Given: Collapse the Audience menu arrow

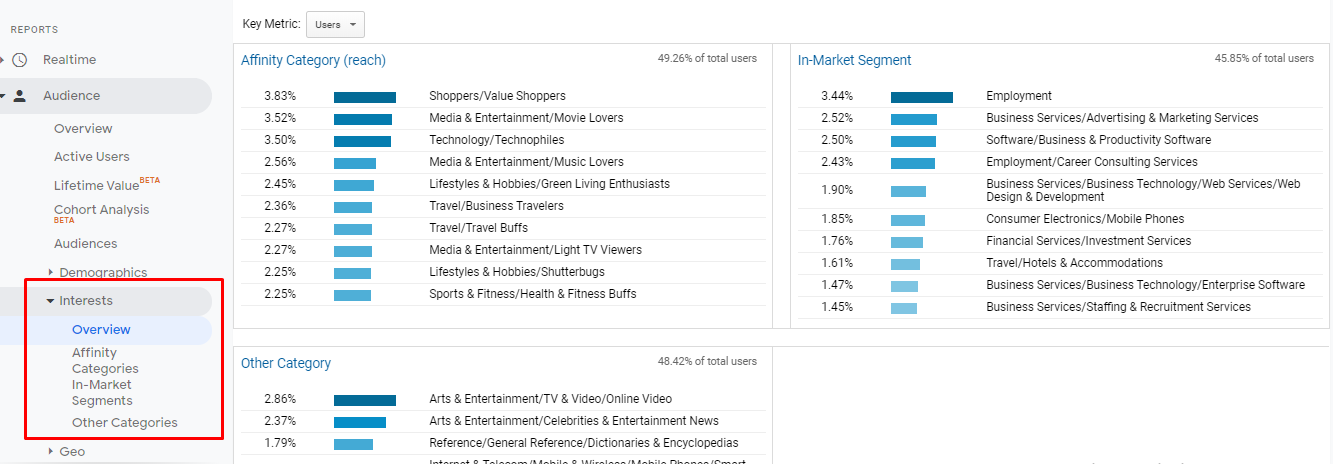Looking at the screenshot, I should 4,96.
